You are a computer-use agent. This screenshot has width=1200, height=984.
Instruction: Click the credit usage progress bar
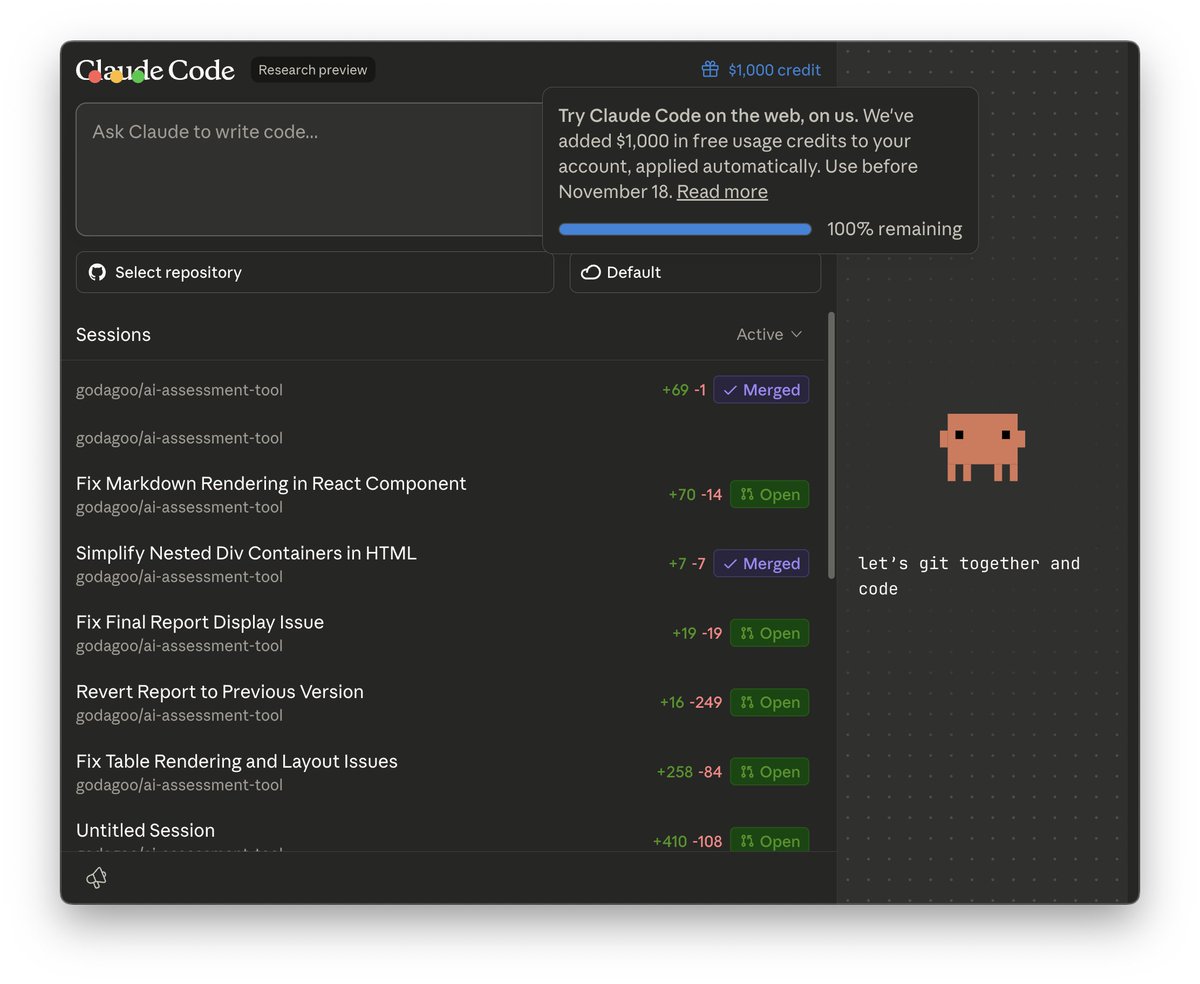(x=685, y=229)
